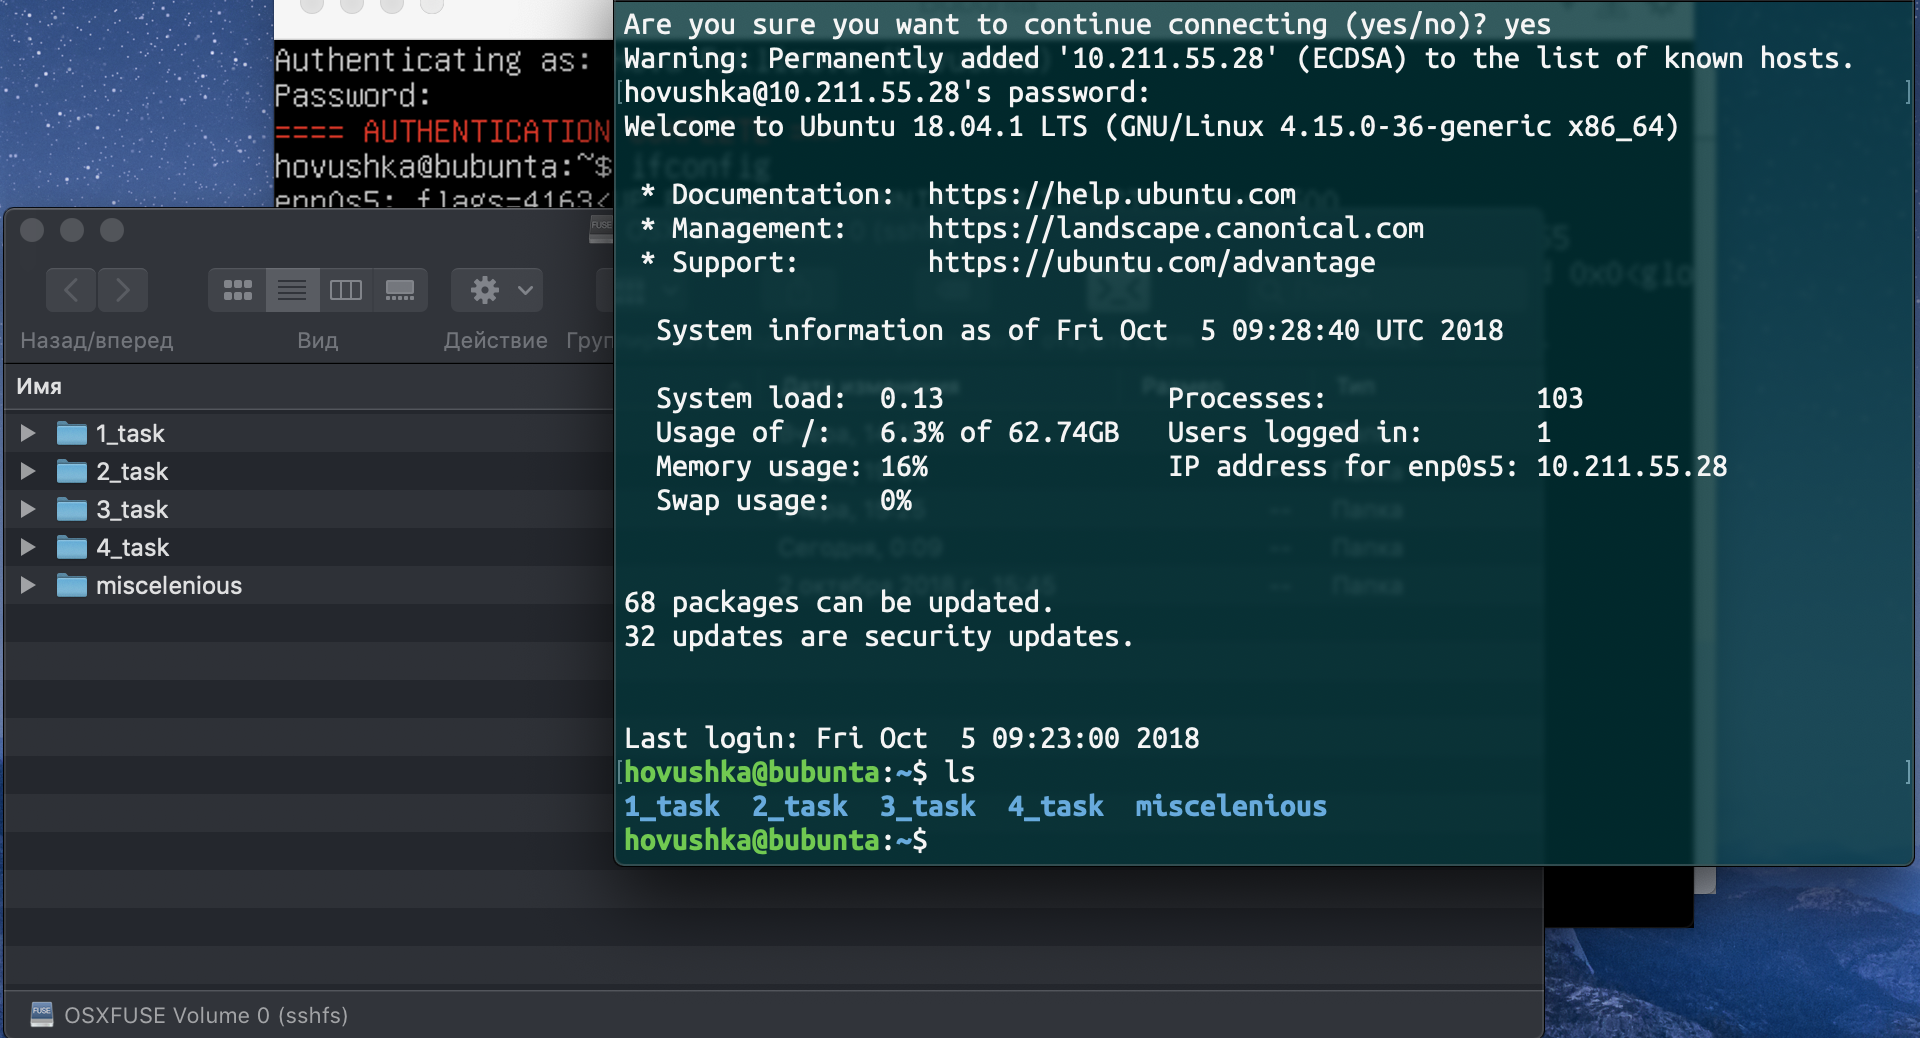Expand the miscelenious folder disclosure triangle
This screenshot has width=1920, height=1038.
tap(28, 585)
